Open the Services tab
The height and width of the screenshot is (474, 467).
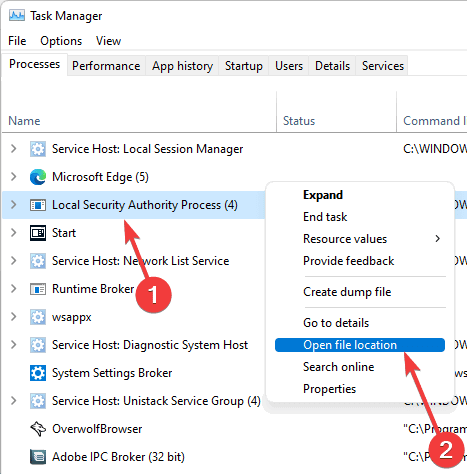click(x=383, y=66)
